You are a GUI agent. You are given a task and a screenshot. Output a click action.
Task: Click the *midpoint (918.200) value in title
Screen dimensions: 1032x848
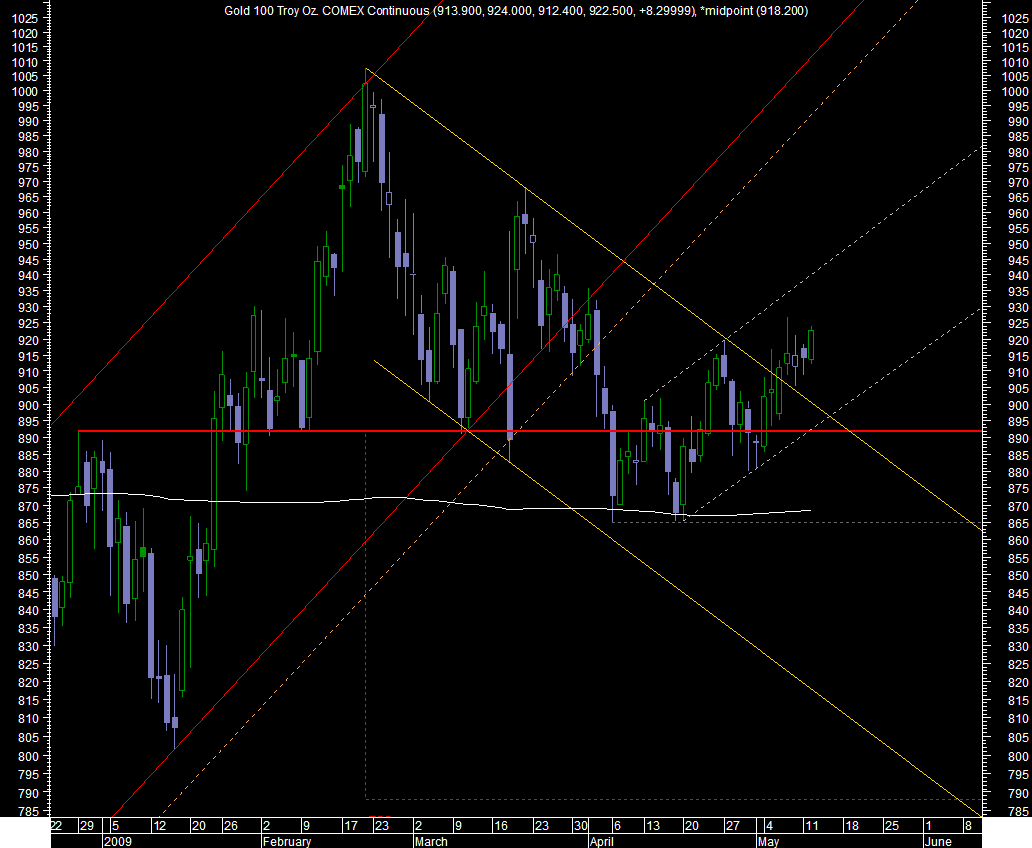coord(754,11)
